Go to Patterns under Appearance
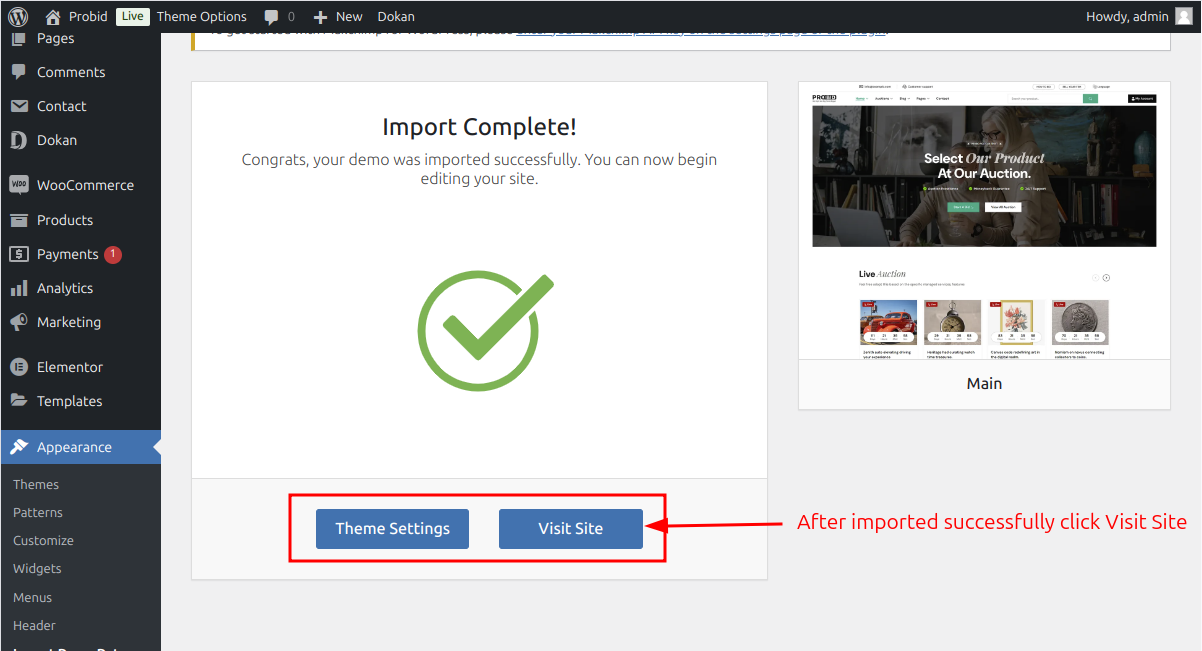 (38, 512)
